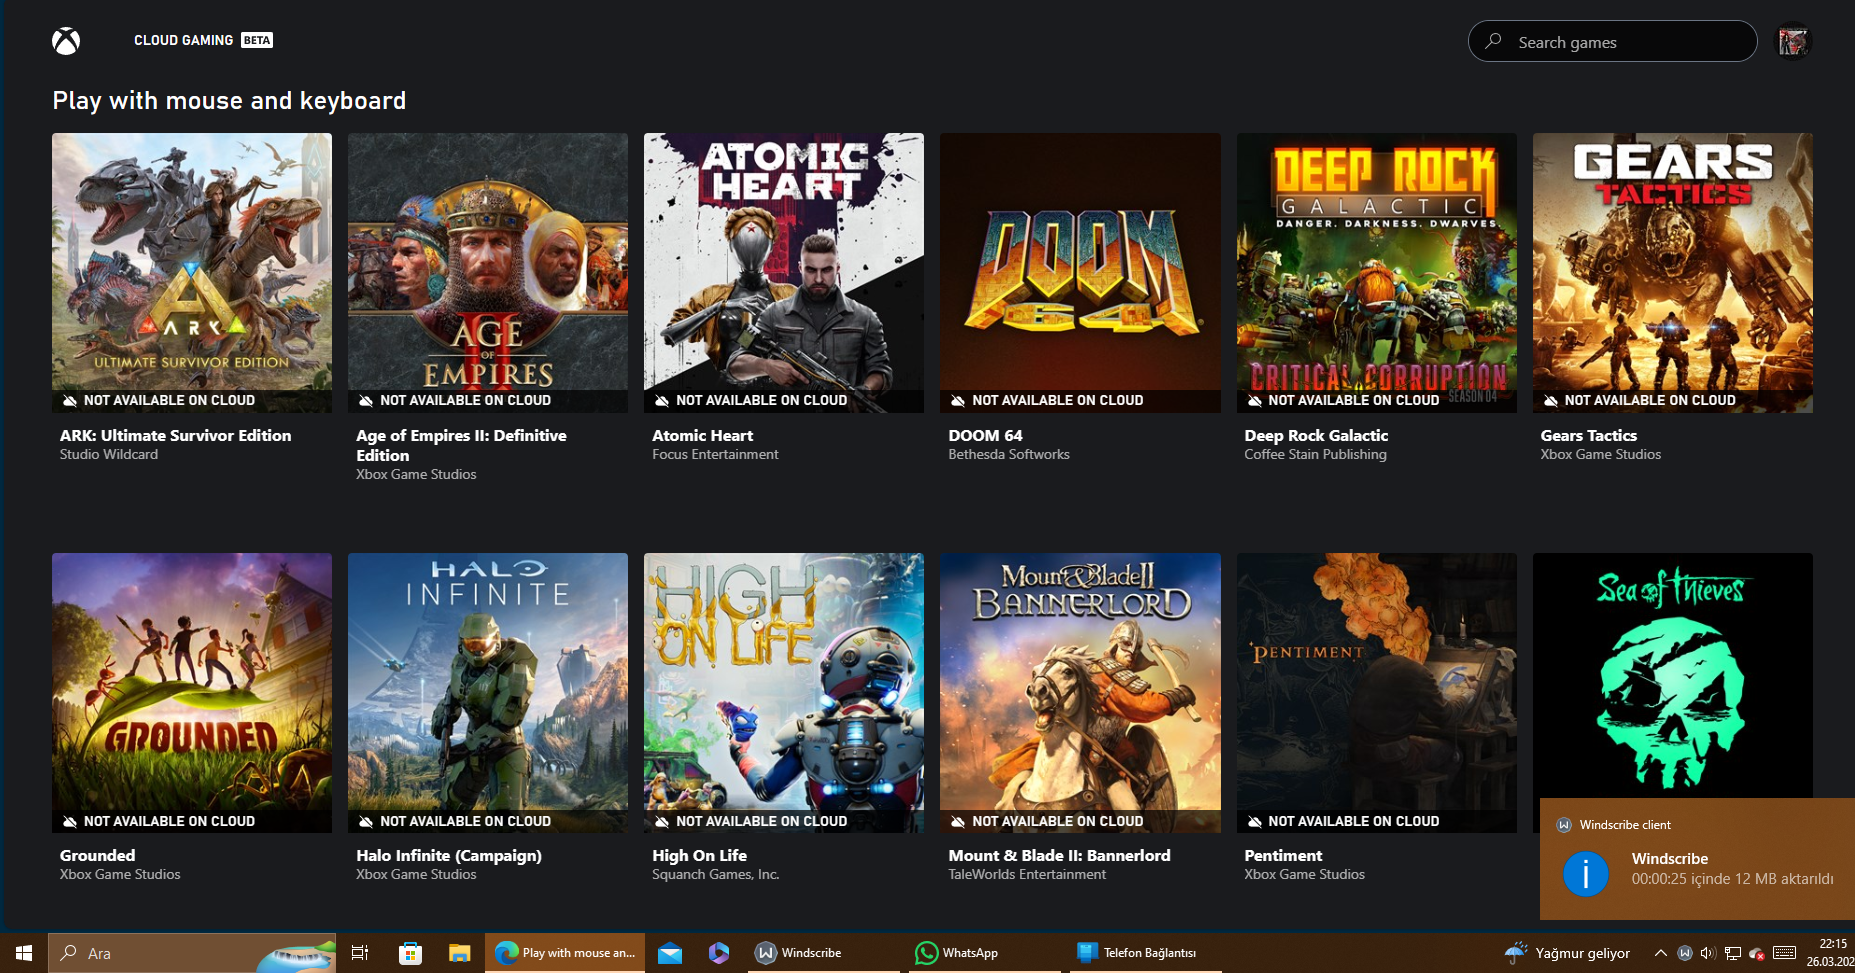Screen dimensions: 1855x973
Task: Switch to the Windscribe taskbar window
Action: pyautogui.click(x=825, y=953)
